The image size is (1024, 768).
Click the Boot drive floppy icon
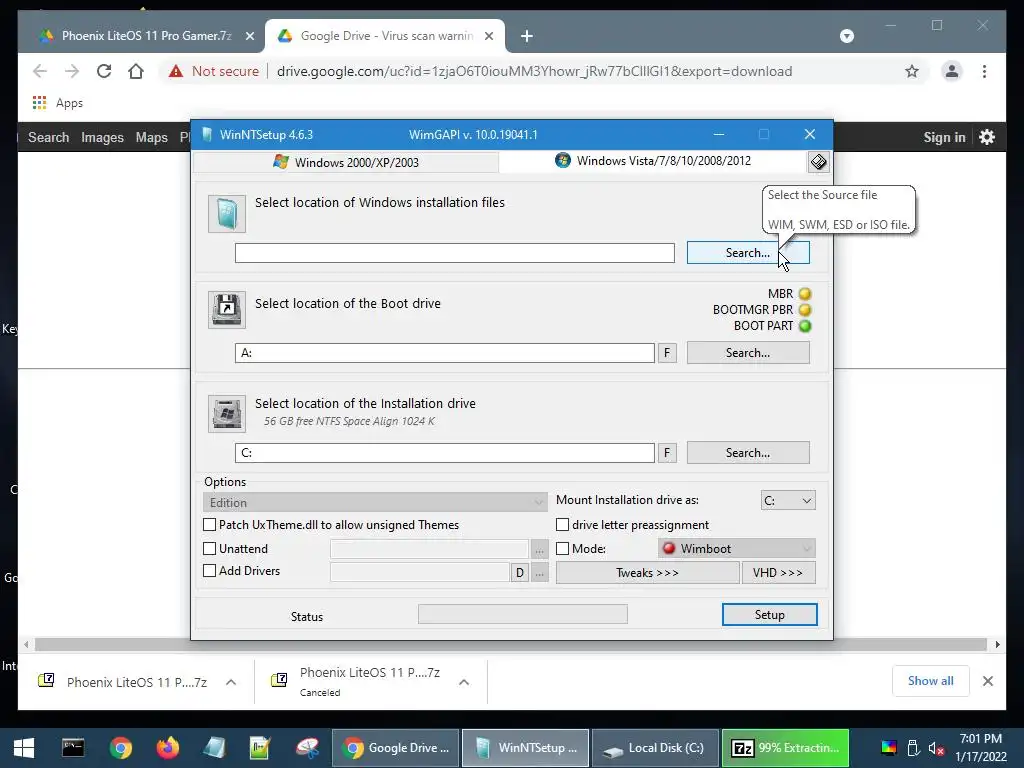(227, 310)
